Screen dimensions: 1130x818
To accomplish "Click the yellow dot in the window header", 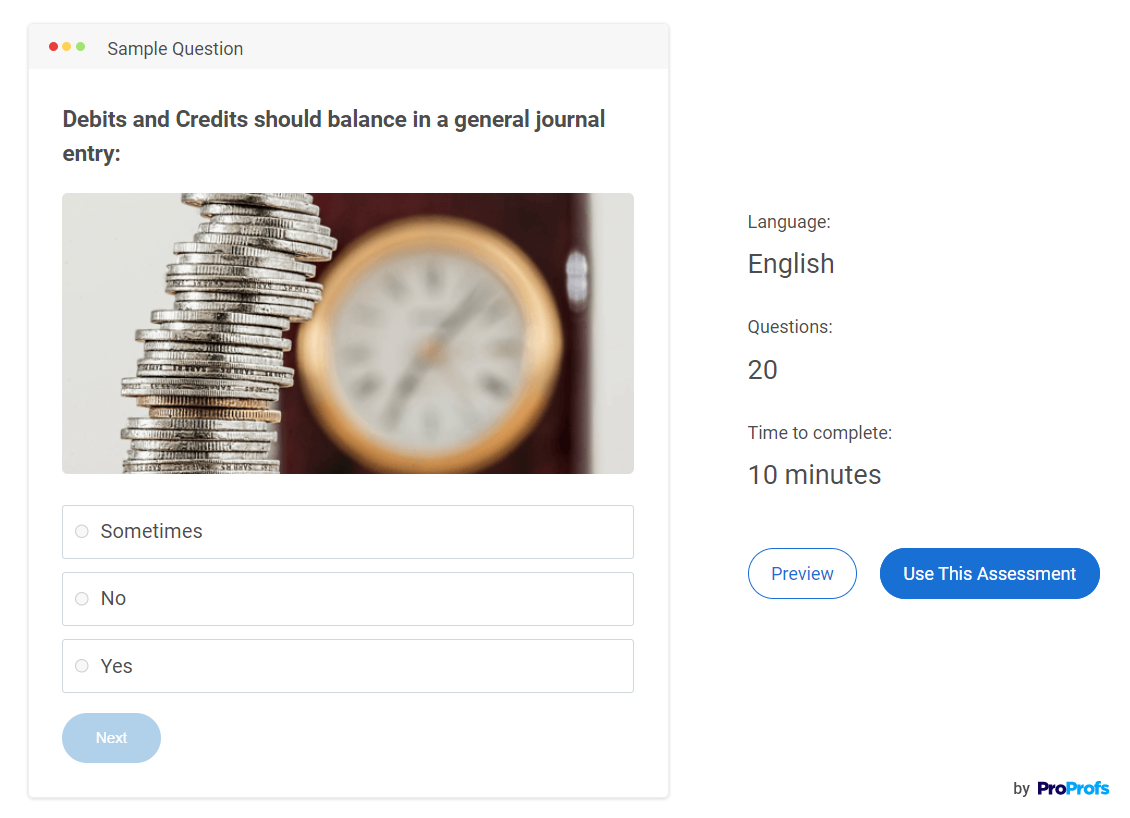I will [x=67, y=47].
